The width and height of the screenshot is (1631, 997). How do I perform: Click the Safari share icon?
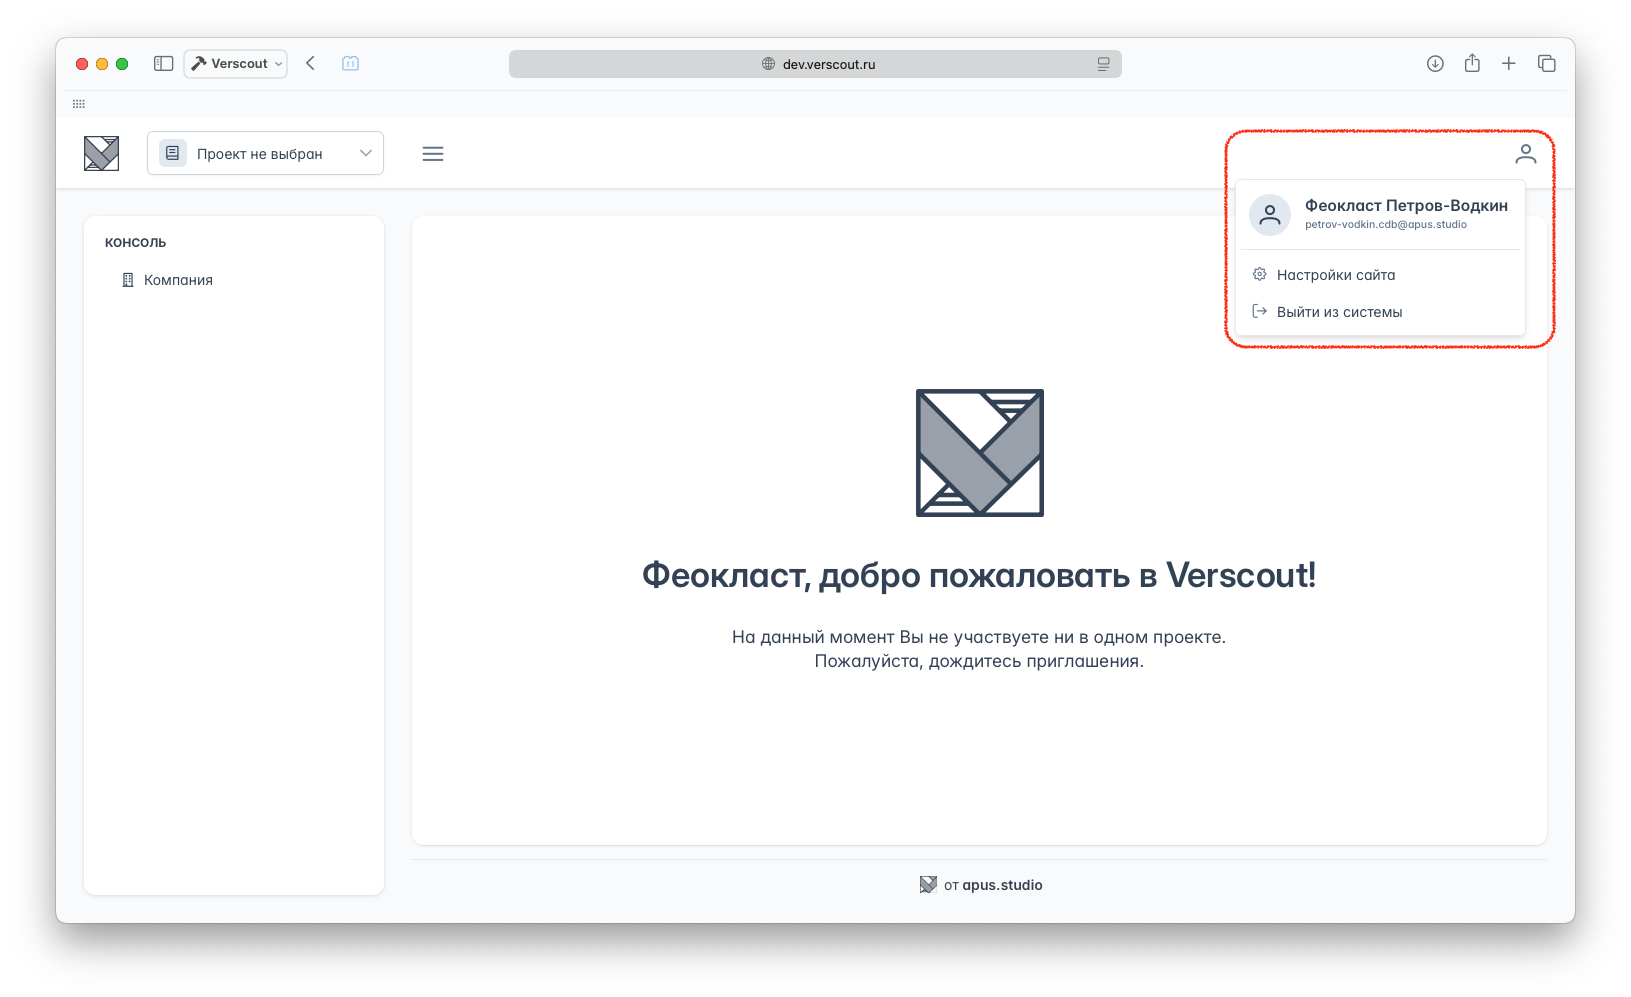coord(1472,63)
